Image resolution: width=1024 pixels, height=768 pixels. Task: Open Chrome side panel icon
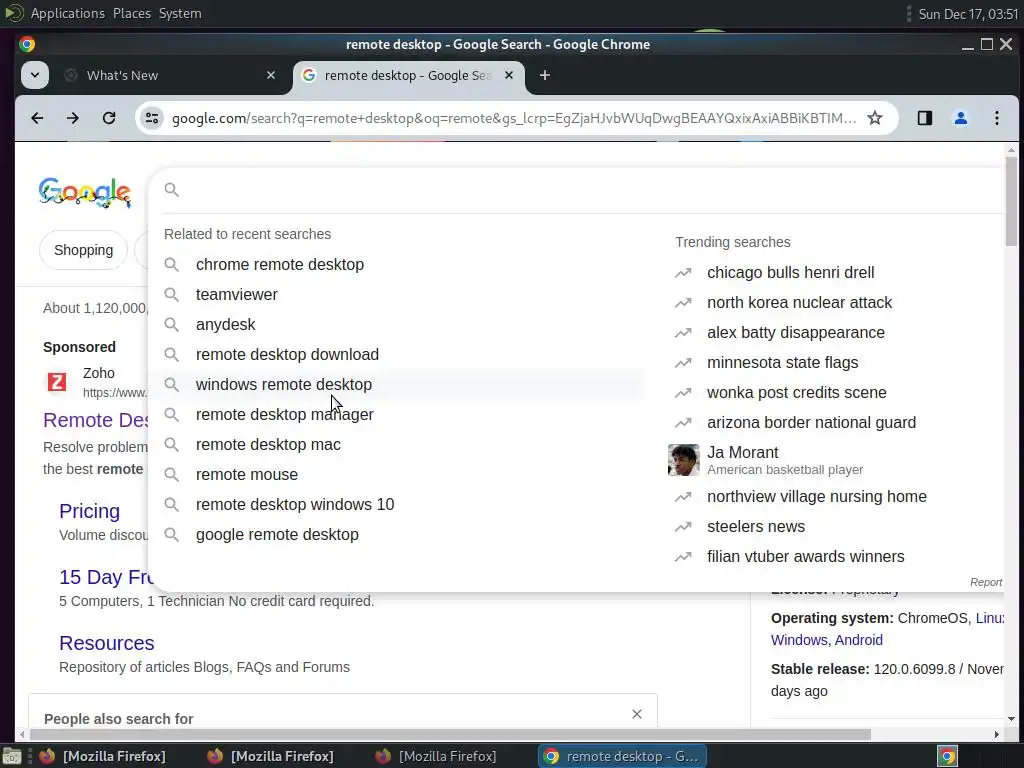925,118
